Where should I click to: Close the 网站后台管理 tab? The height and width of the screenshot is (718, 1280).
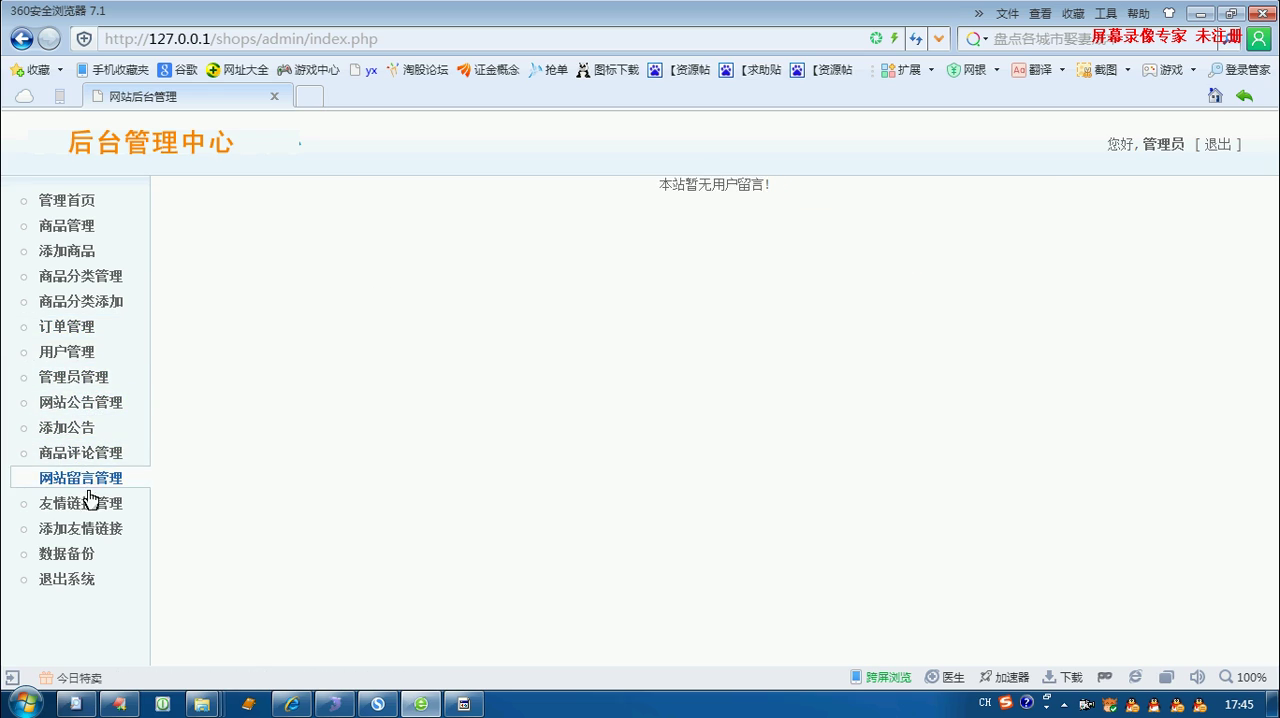pos(275,96)
